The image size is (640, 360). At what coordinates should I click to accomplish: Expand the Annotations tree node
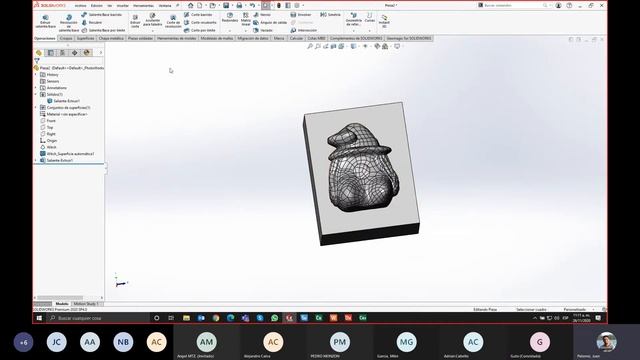point(36,88)
